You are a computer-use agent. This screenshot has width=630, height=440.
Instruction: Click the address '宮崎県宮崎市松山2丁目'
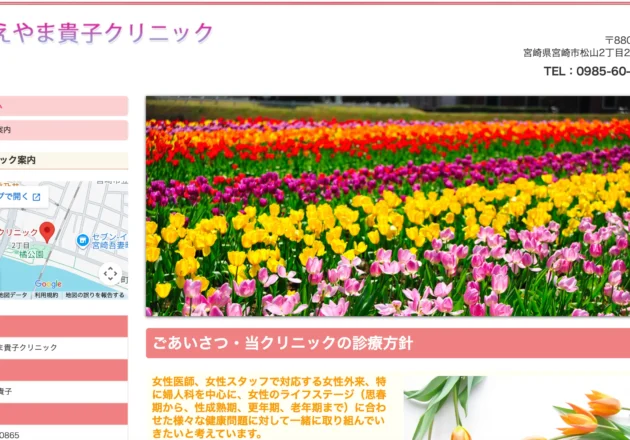[577, 53]
